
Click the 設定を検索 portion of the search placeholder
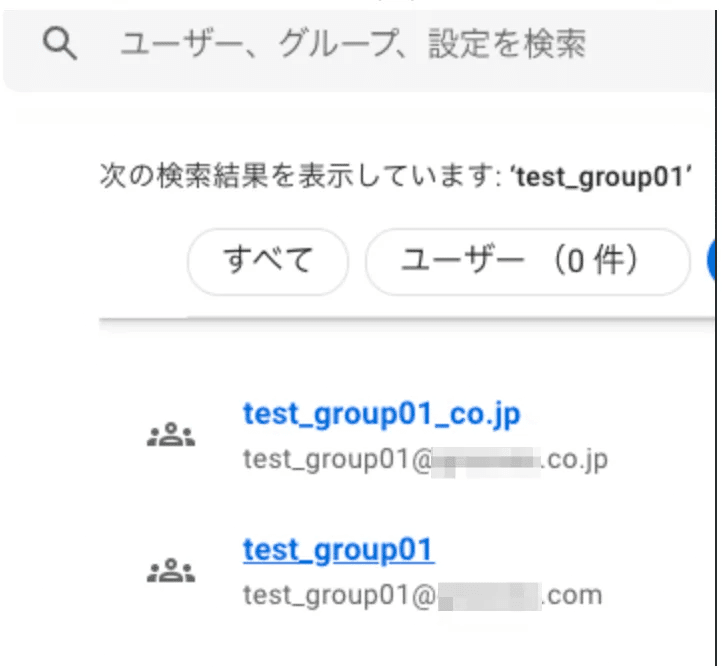[x=507, y=44]
